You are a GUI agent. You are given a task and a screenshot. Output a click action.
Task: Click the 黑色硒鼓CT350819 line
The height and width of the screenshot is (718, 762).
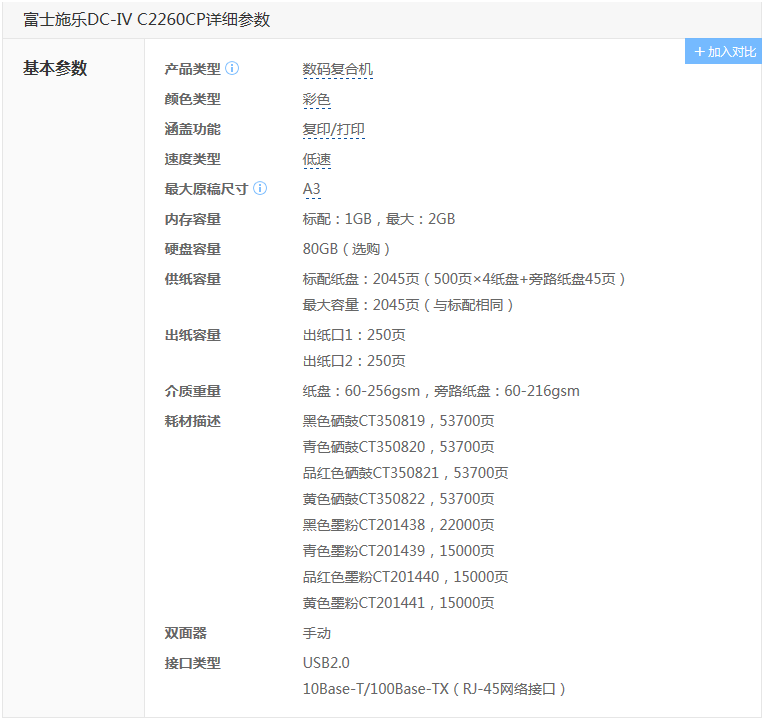[398, 421]
